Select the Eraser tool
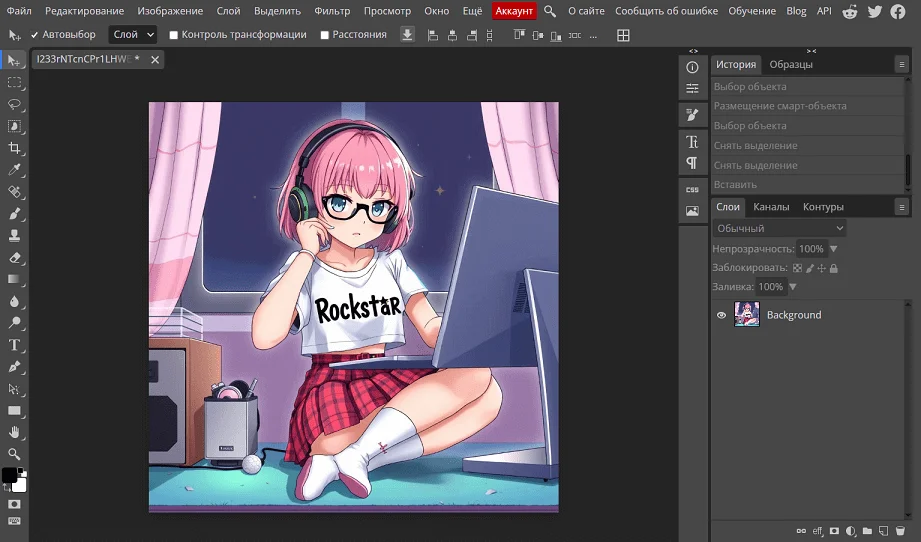921x542 pixels. (14, 258)
